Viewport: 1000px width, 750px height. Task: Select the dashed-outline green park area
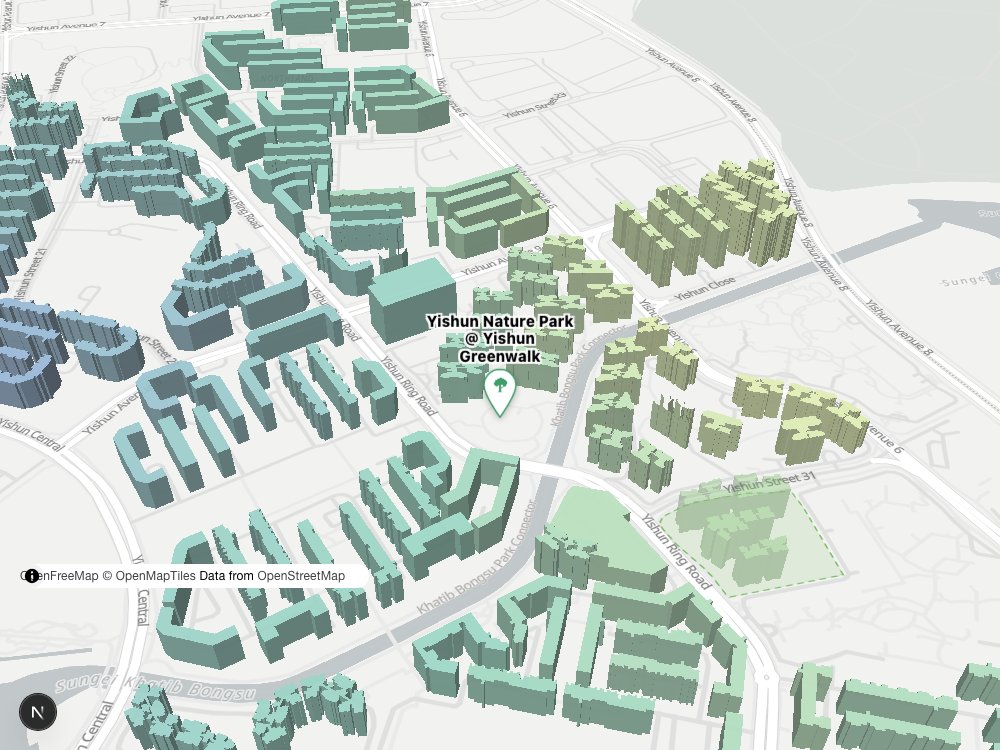pos(753,541)
